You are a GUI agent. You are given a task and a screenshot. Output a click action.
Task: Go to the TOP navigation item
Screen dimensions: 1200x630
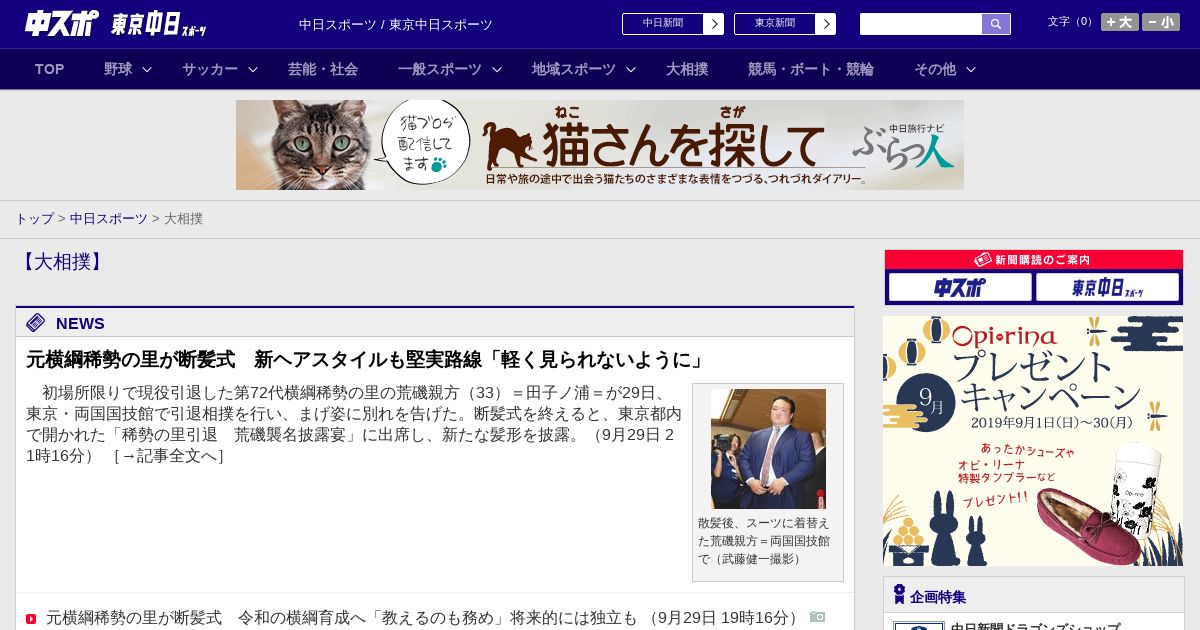click(49, 69)
